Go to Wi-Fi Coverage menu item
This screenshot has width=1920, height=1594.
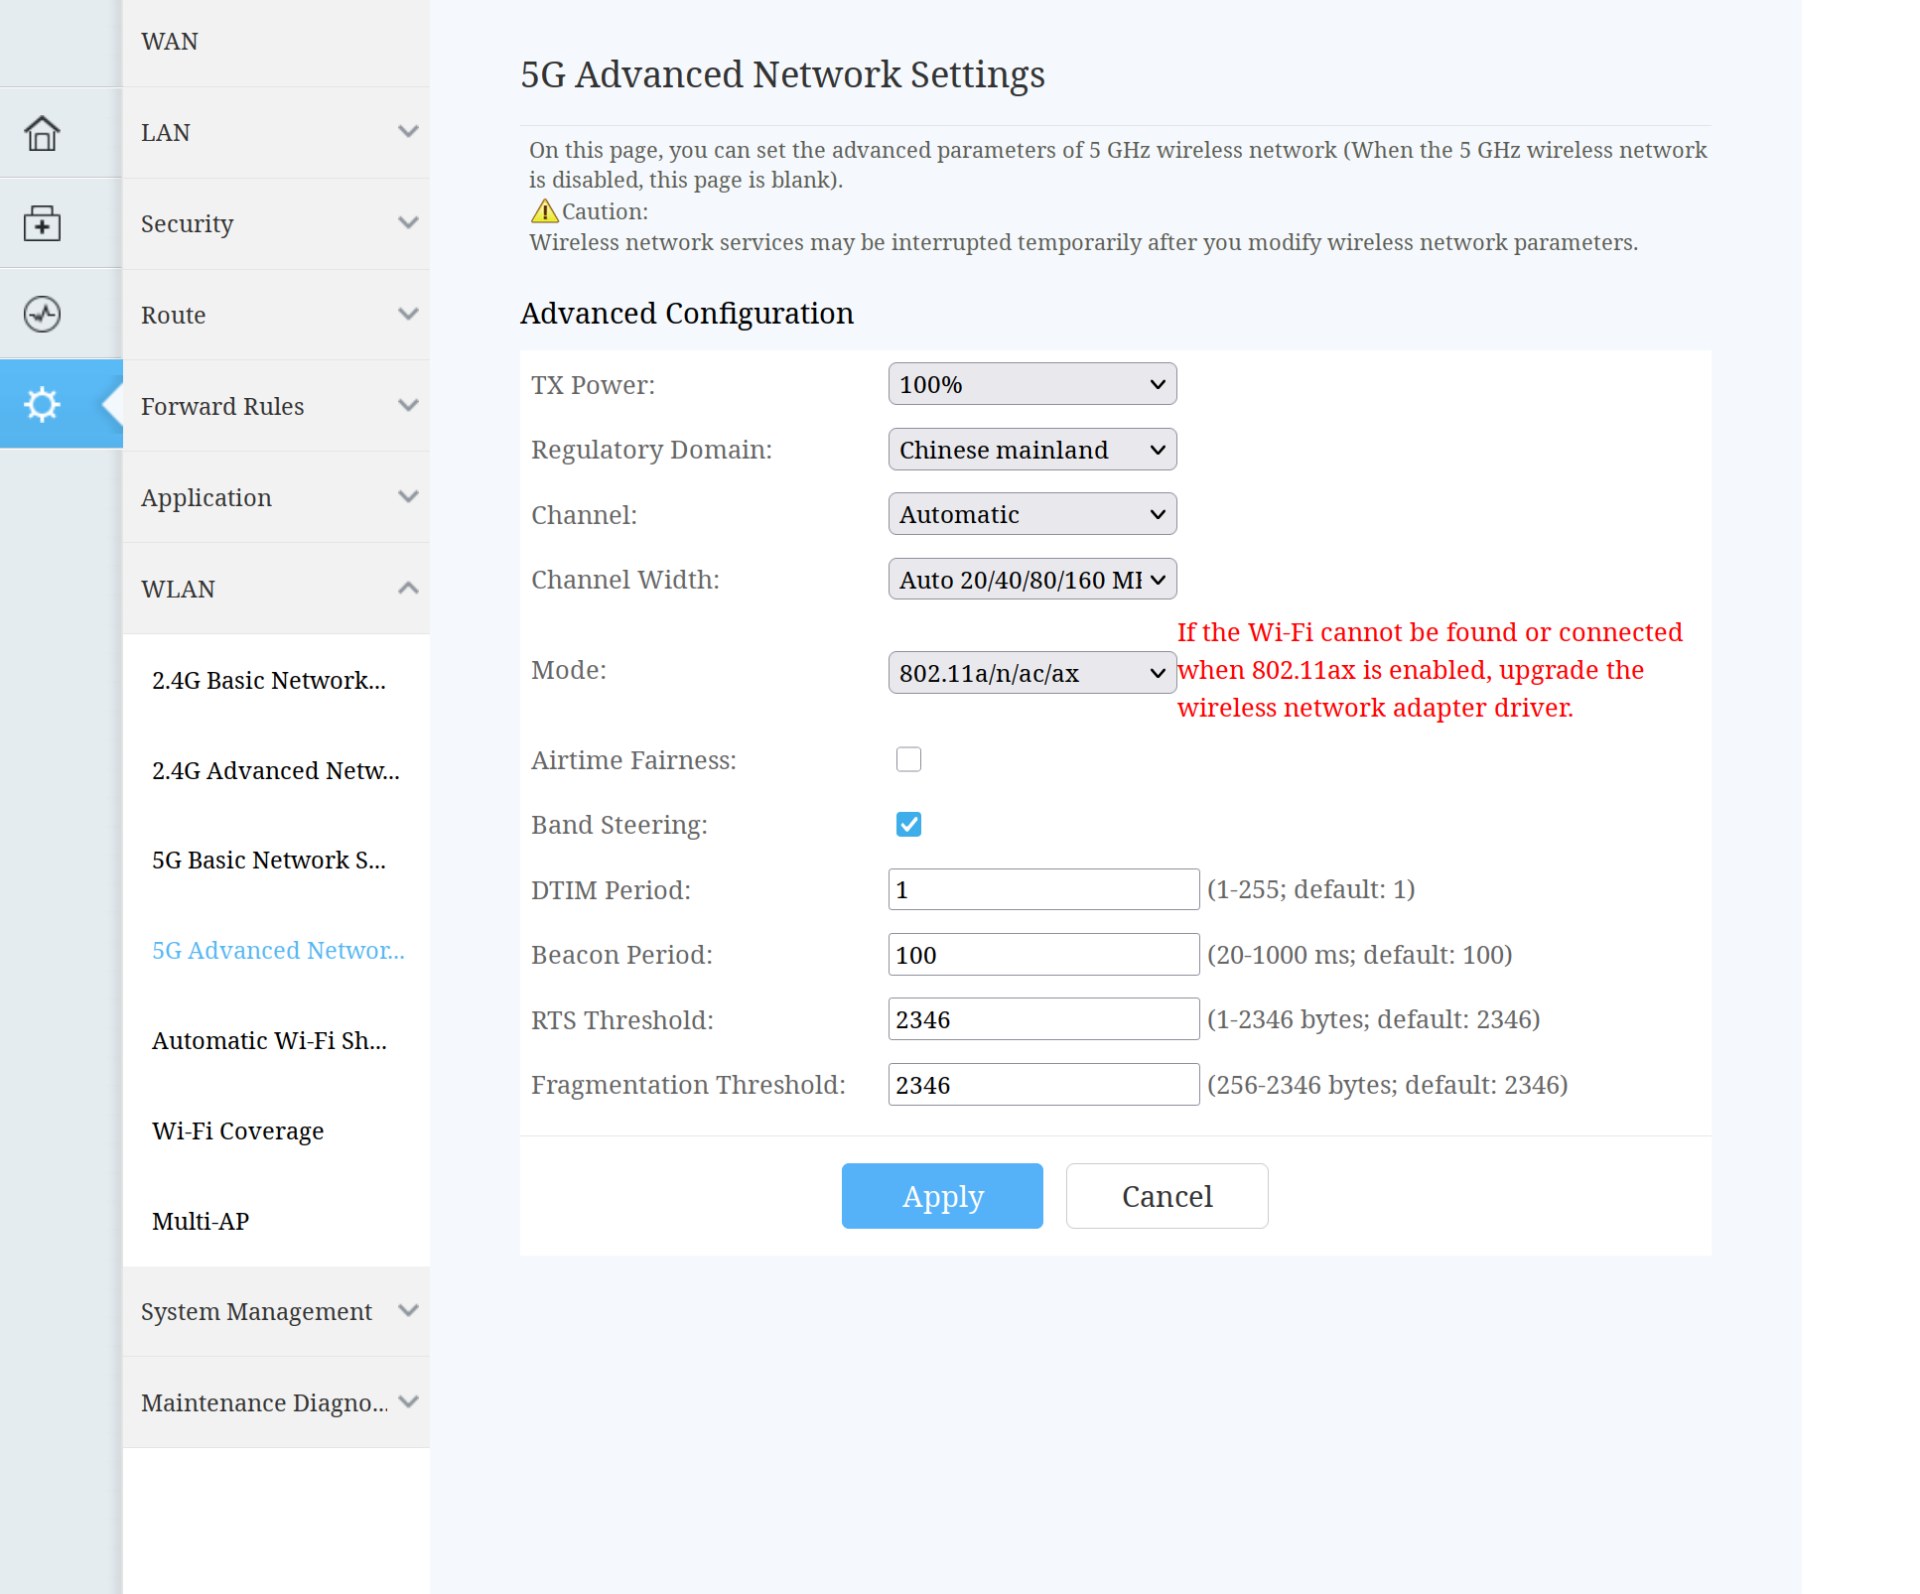point(238,1131)
